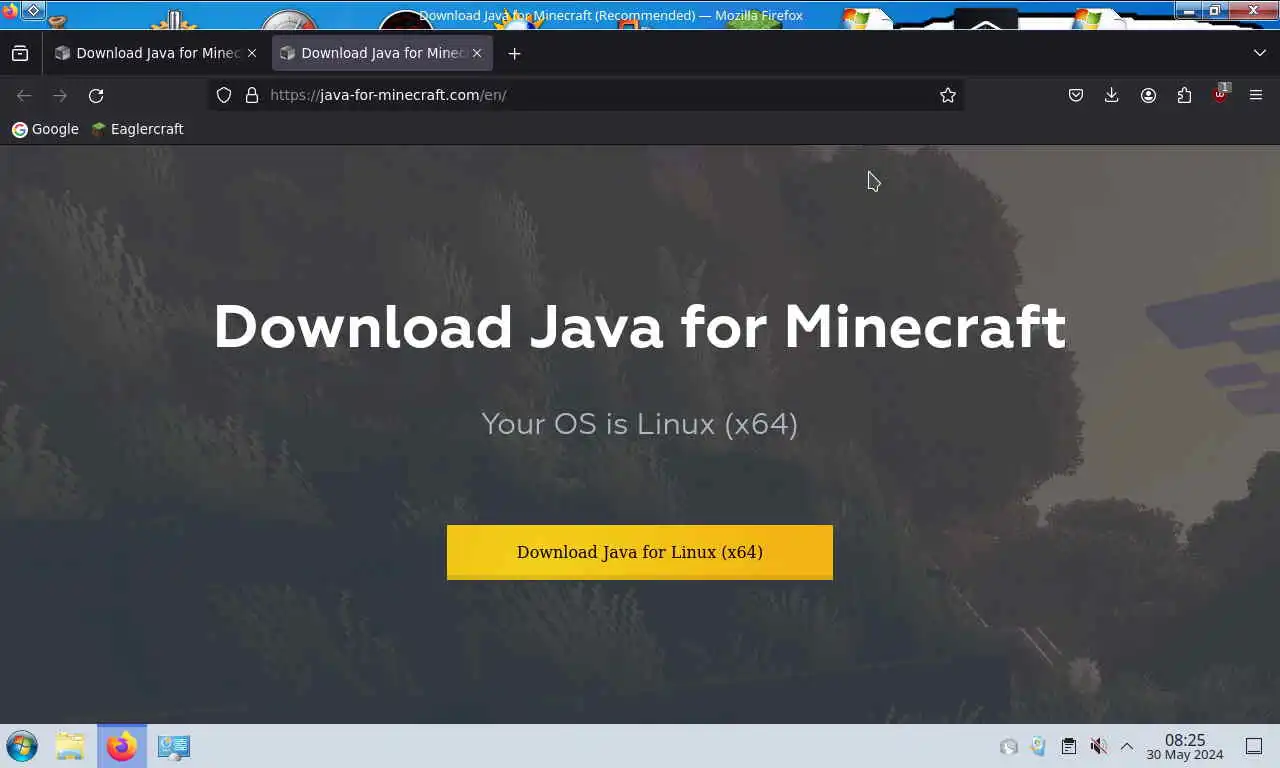Open the Firefox hamburger application menu
The width and height of the screenshot is (1280, 768).
coord(1256,95)
